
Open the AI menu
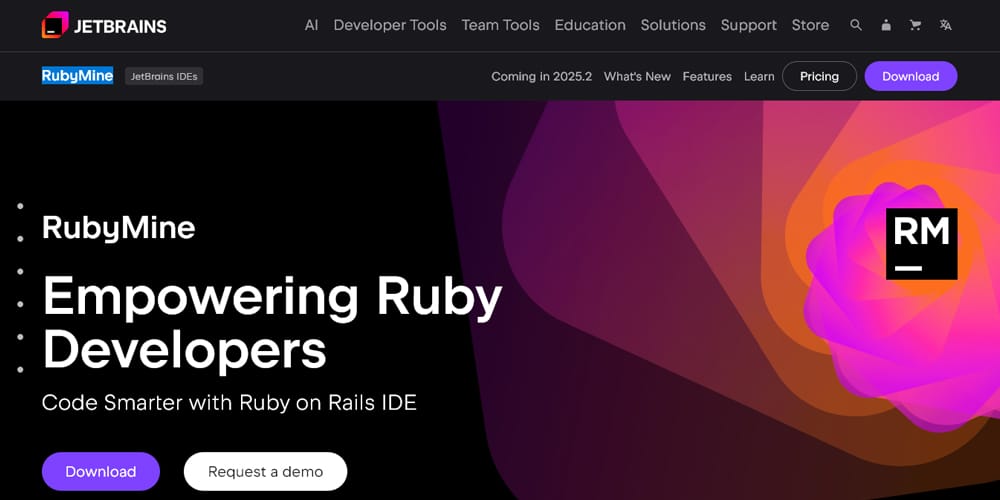pos(311,26)
